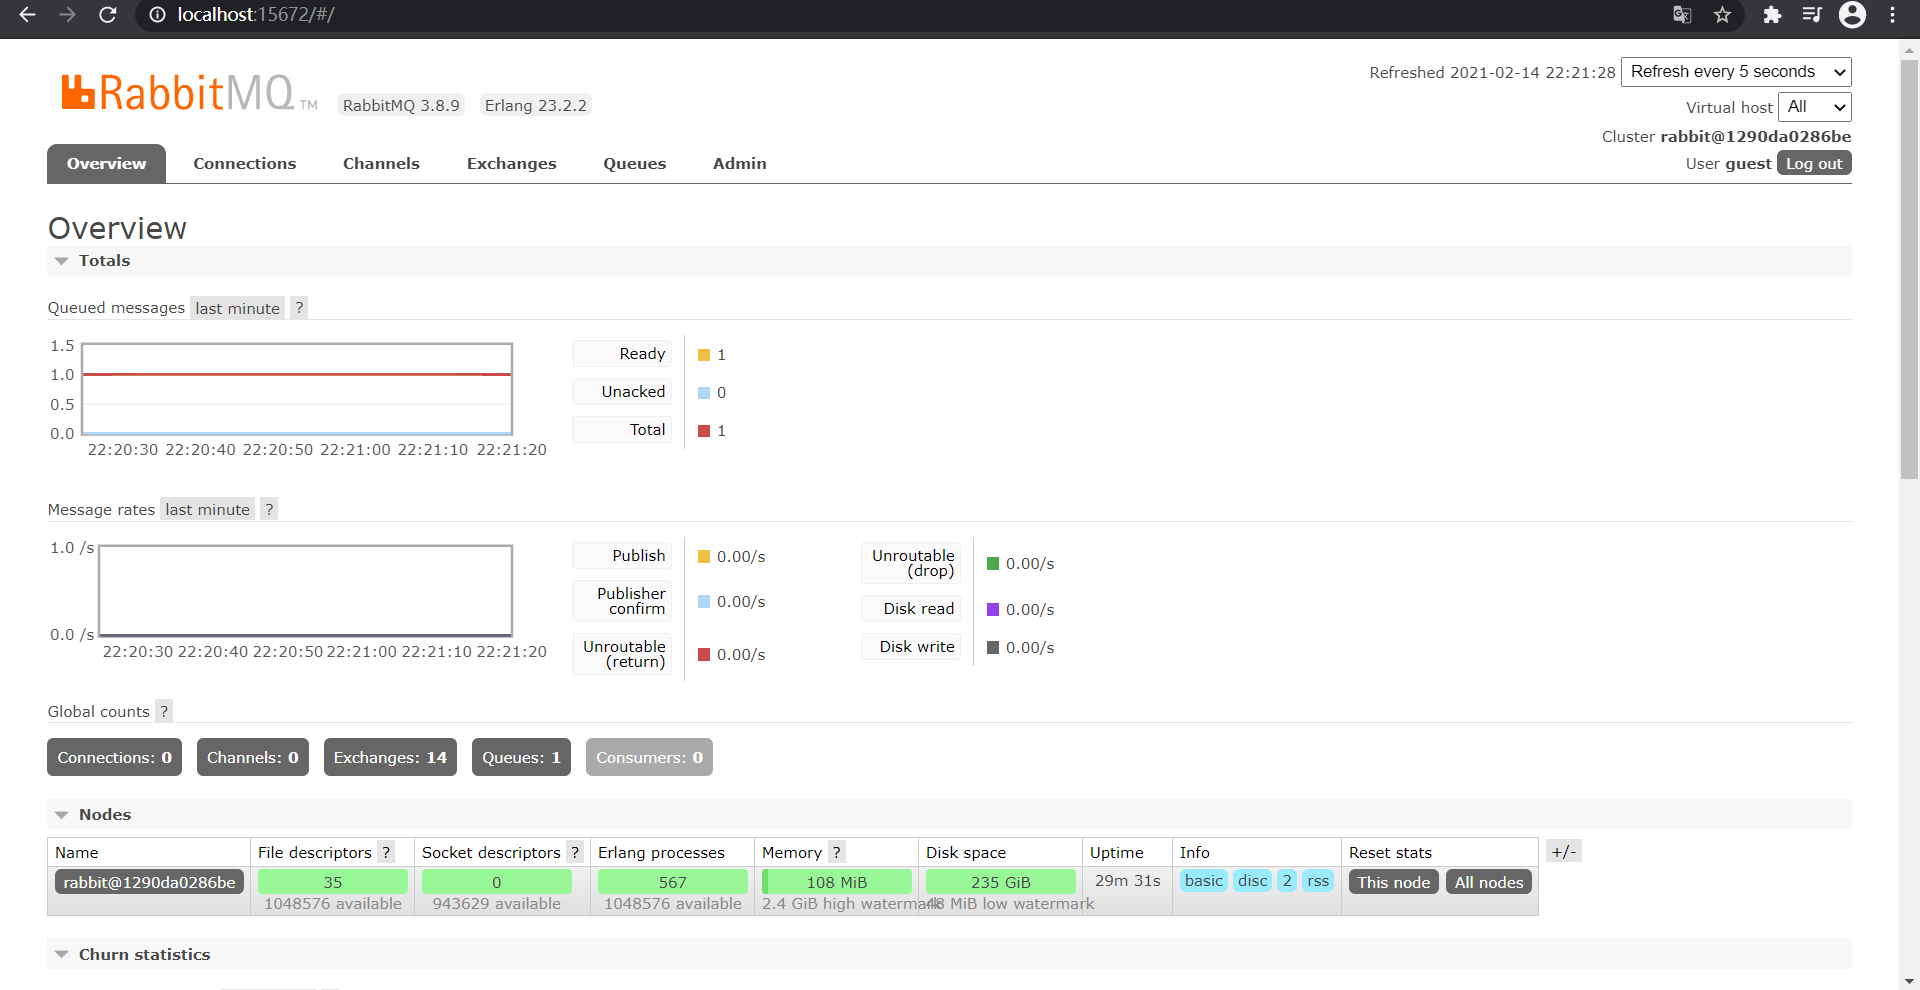
Task: Click the Erlang 23.2.2 version label
Action: coord(536,106)
